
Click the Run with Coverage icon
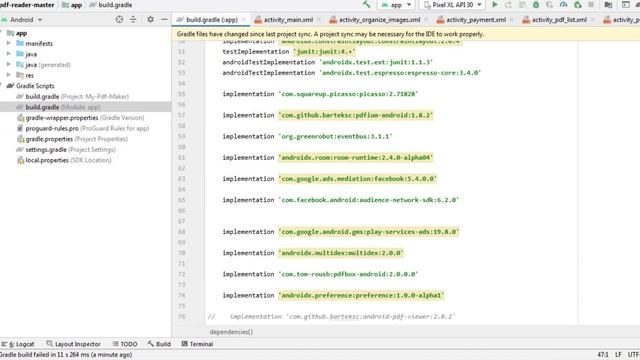tap(550, 5)
